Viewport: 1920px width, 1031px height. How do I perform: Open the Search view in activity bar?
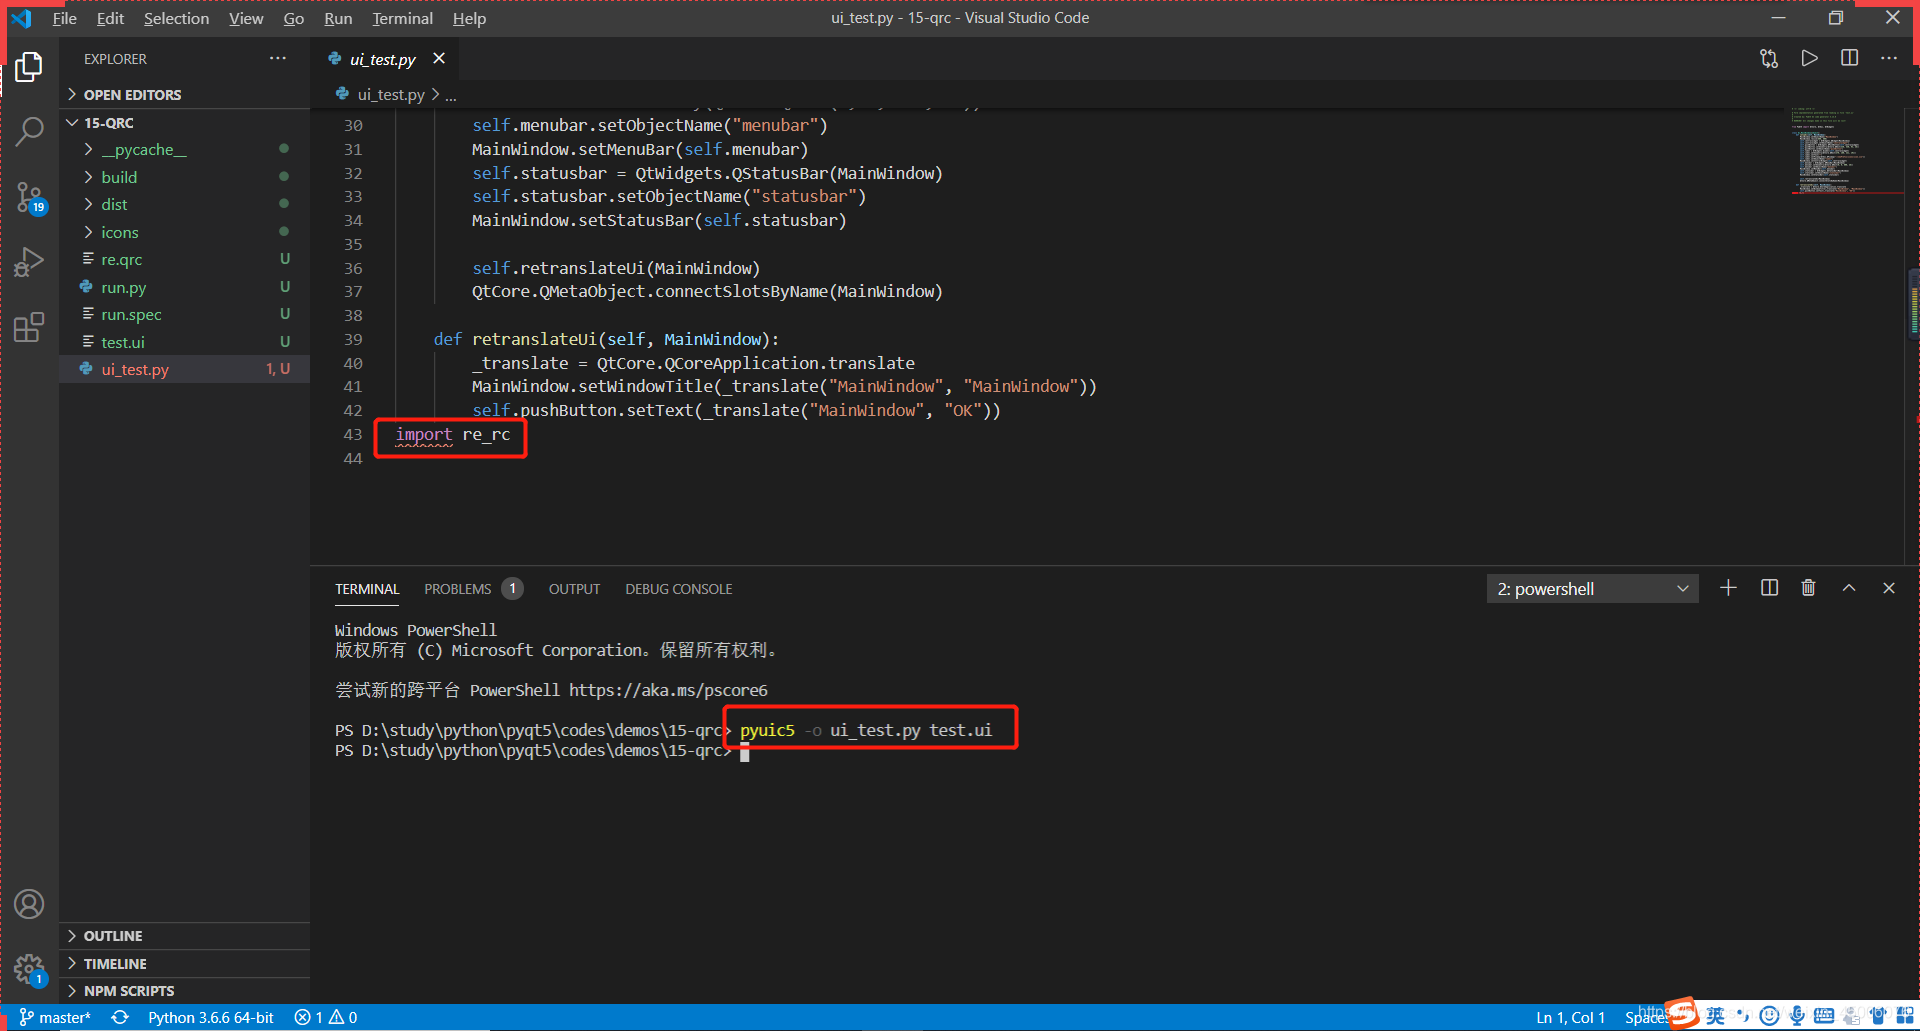[x=29, y=131]
